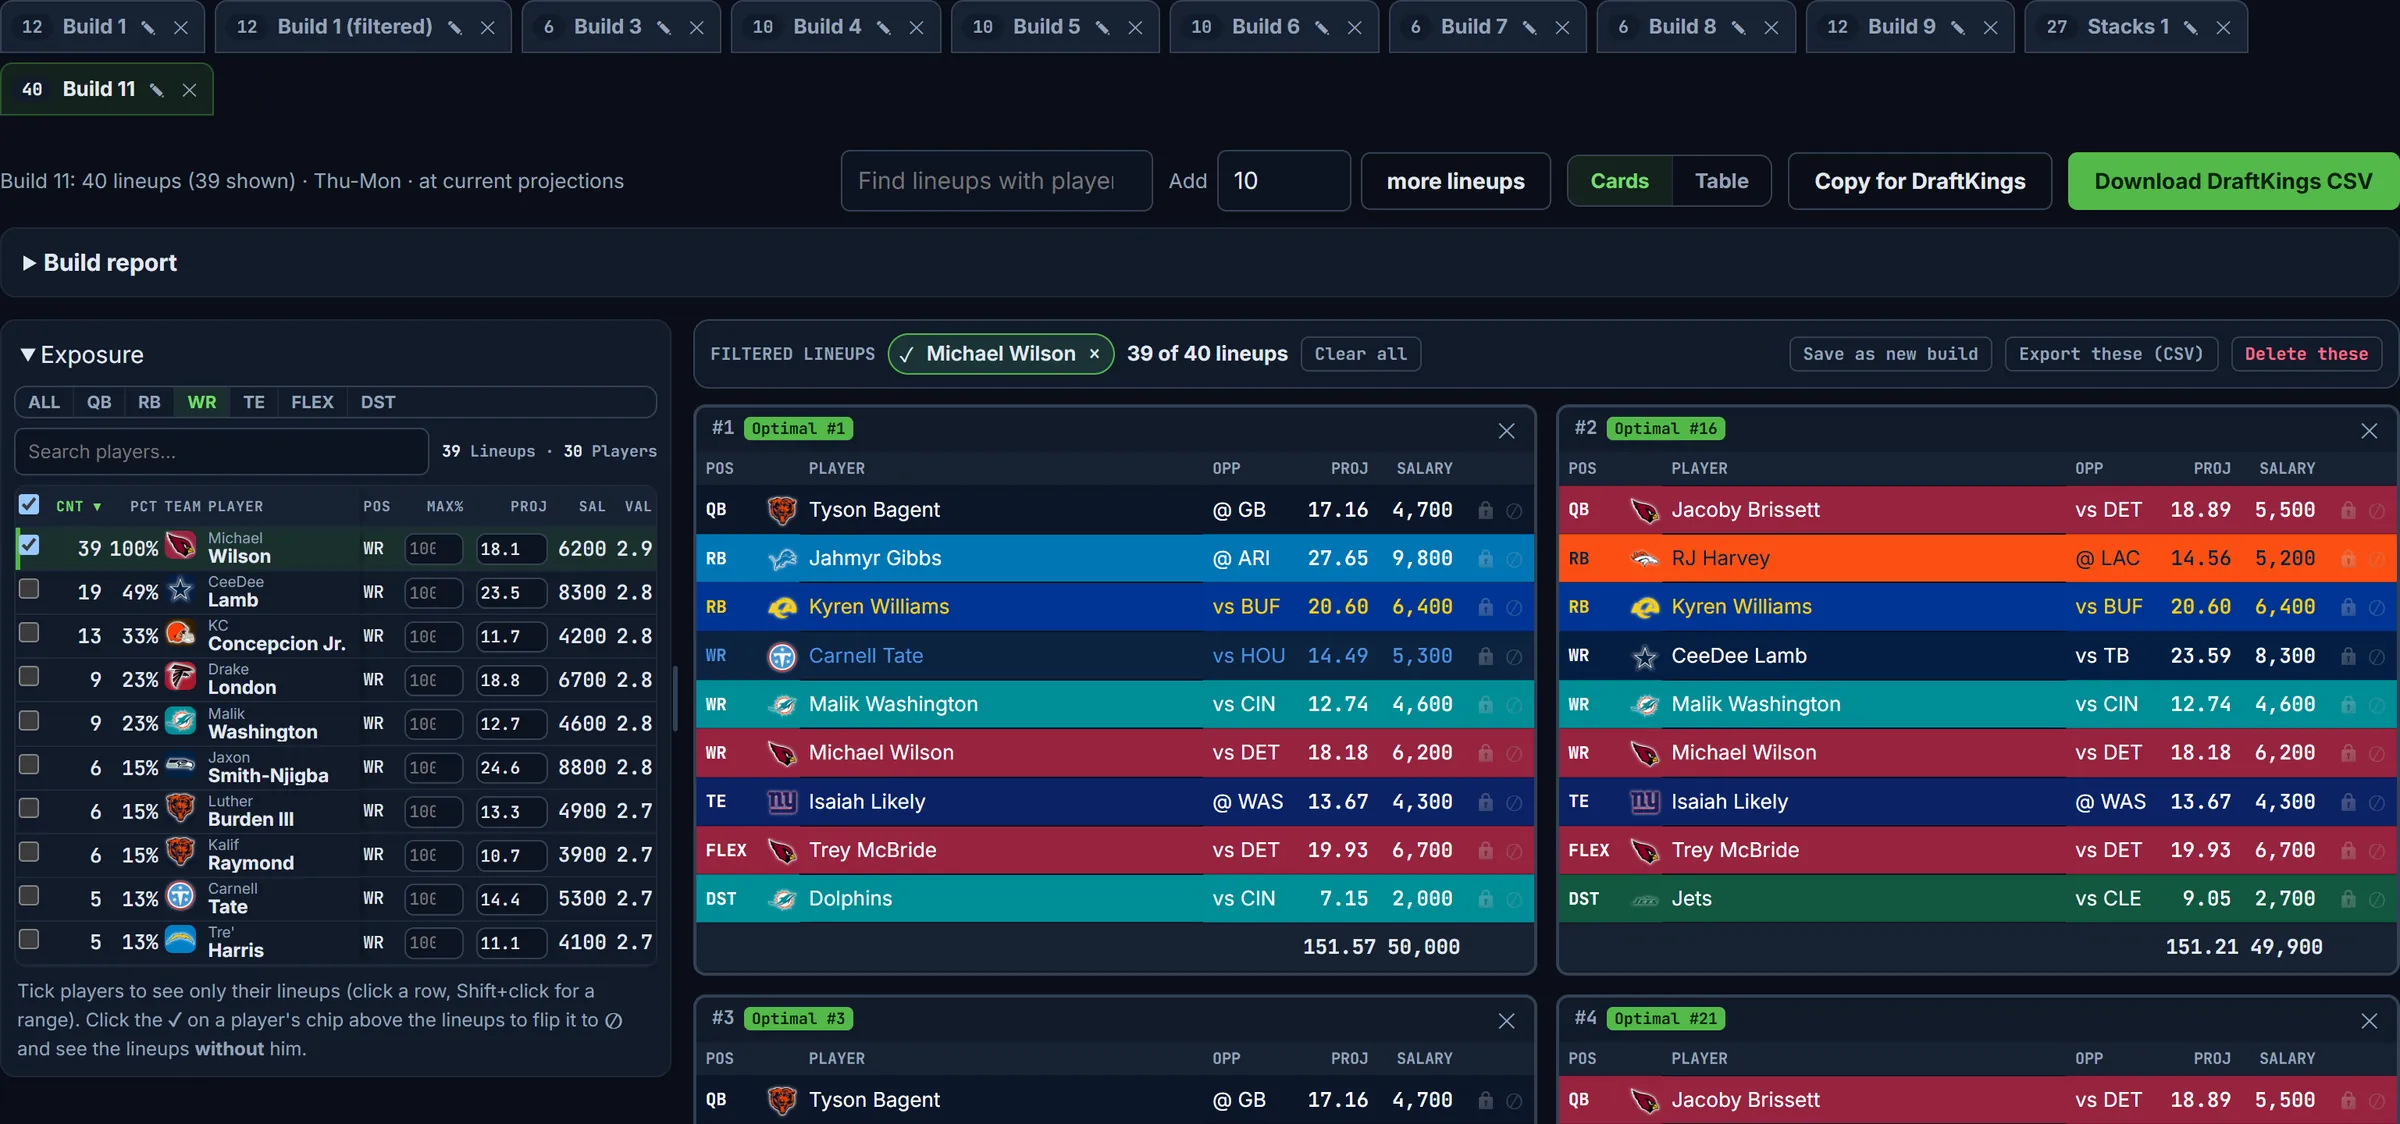2400x1124 pixels.
Task: Click Clear all filters
Action: pos(1360,354)
